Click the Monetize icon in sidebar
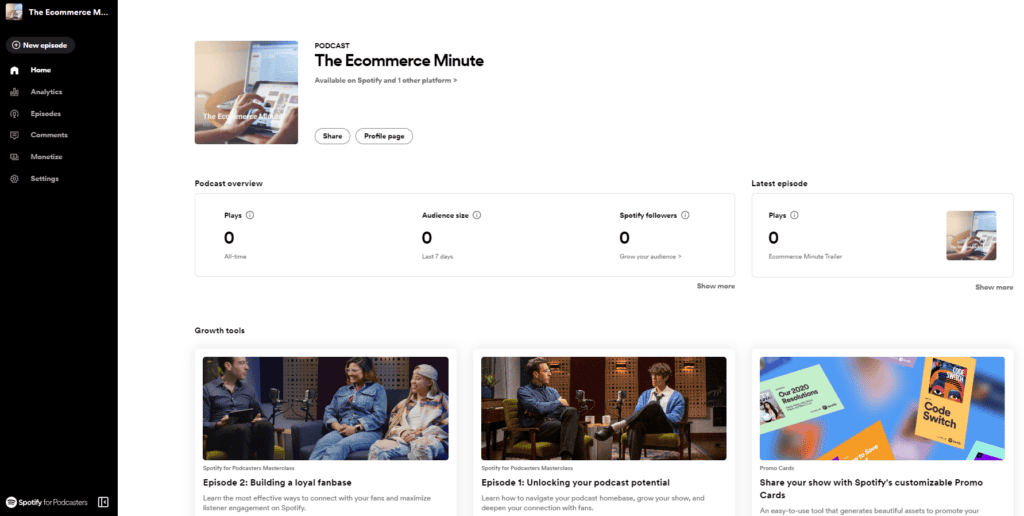Screen dimensions: 1024x516 14,157
